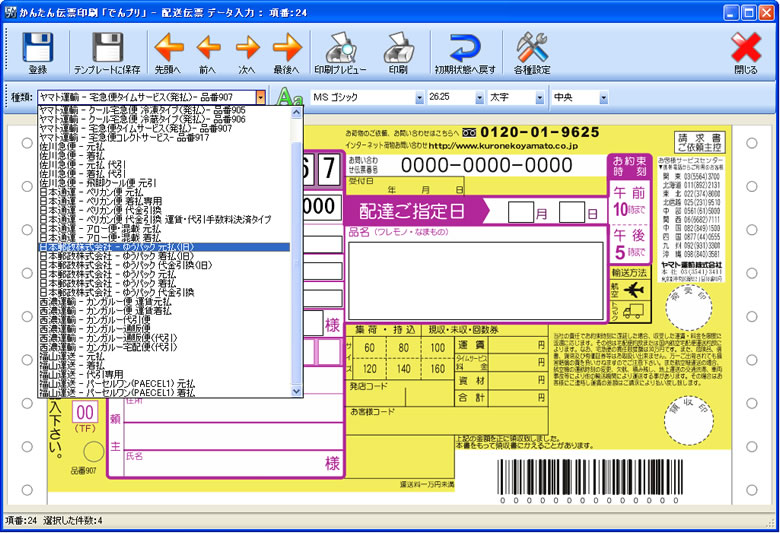Choose 西濃運輸 - カンガルー便 運賃元払
The width and height of the screenshot is (780, 533).
pyautogui.click(x=164, y=302)
